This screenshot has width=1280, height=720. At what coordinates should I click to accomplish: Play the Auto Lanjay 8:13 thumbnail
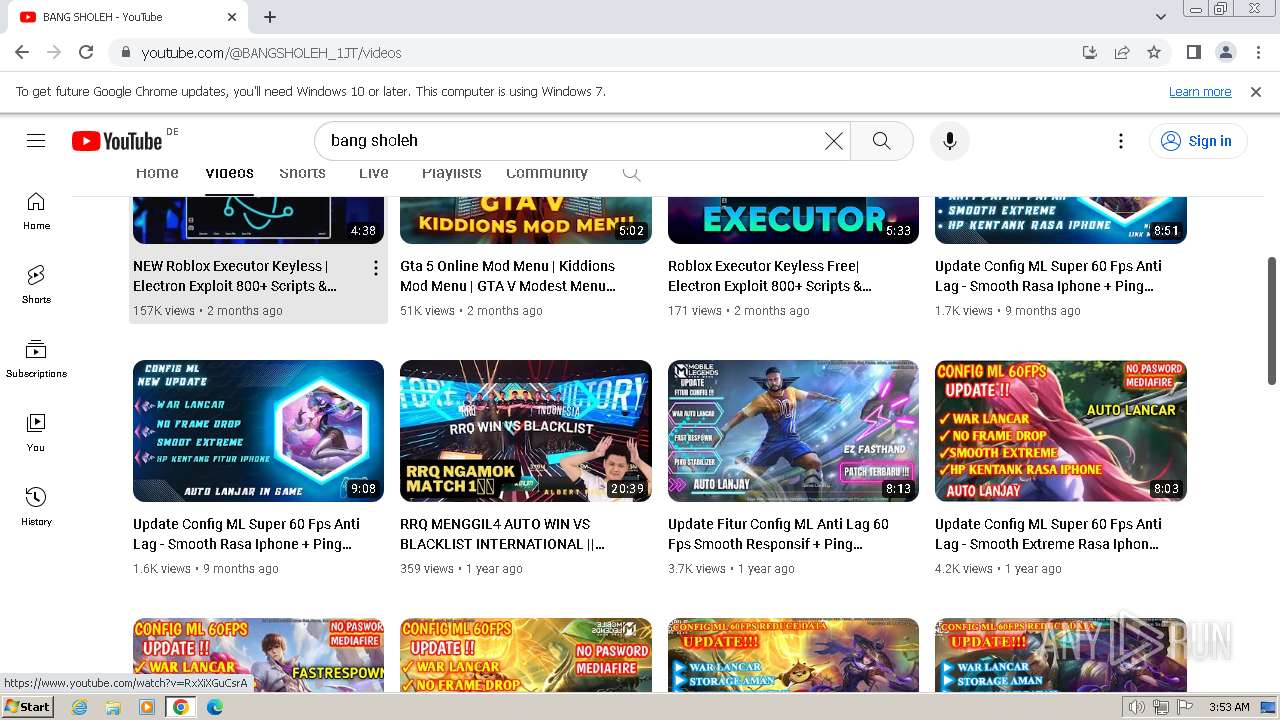tap(793, 431)
